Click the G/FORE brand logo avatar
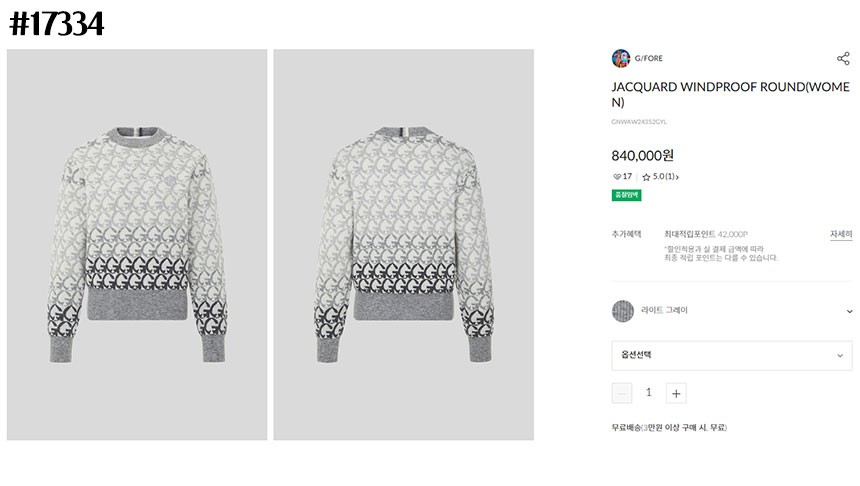Image resolution: width=860 pixels, height=486 pixels. (620, 59)
